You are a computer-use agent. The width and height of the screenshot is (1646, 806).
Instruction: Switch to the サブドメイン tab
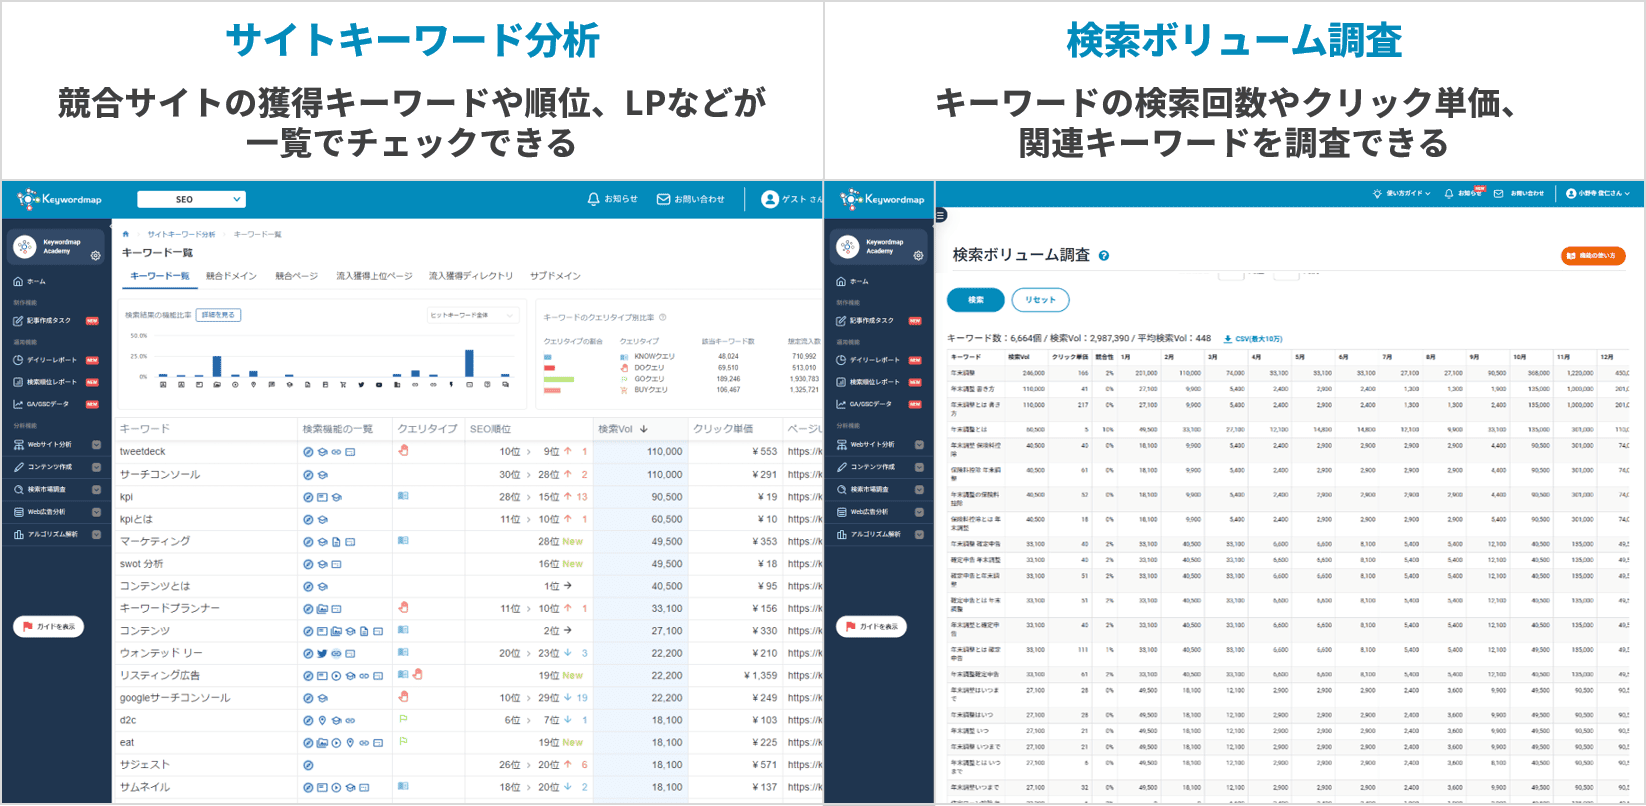click(x=555, y=276)
